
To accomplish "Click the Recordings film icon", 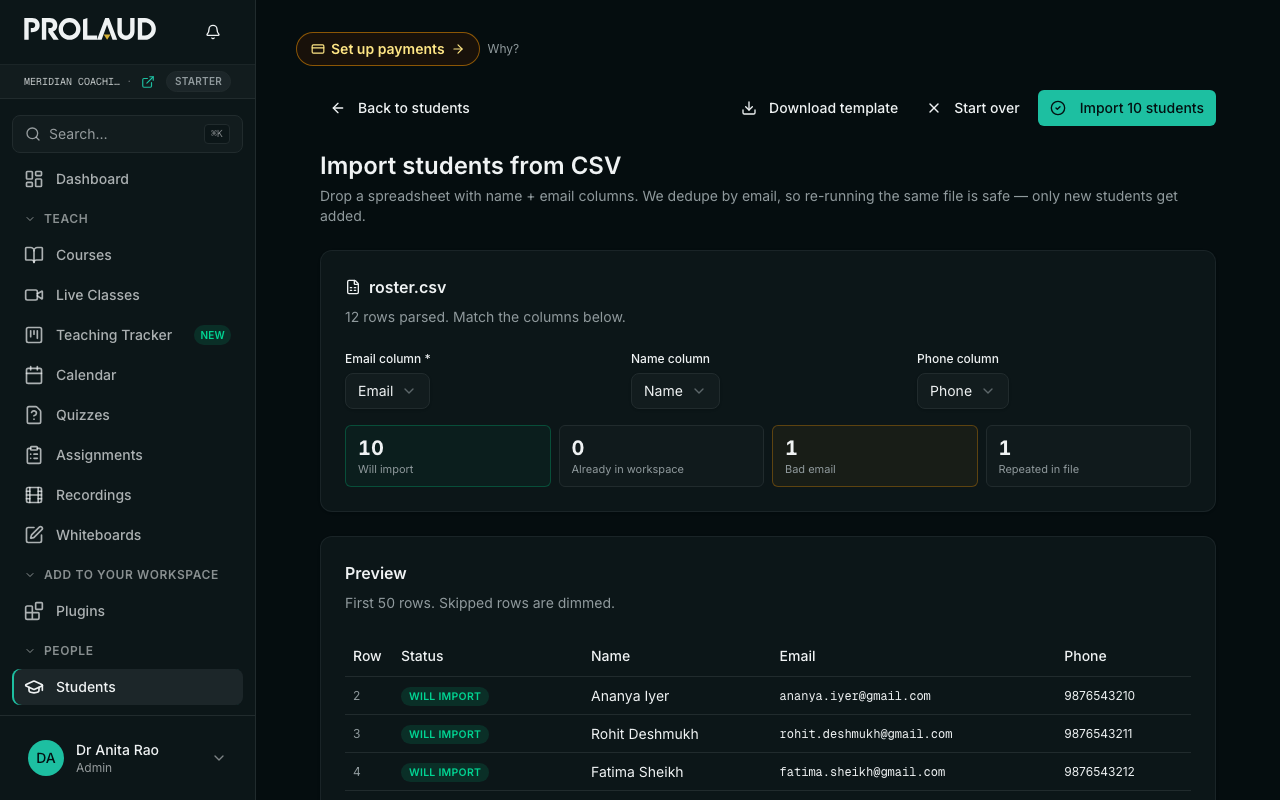I will click(x=34, y=495).
